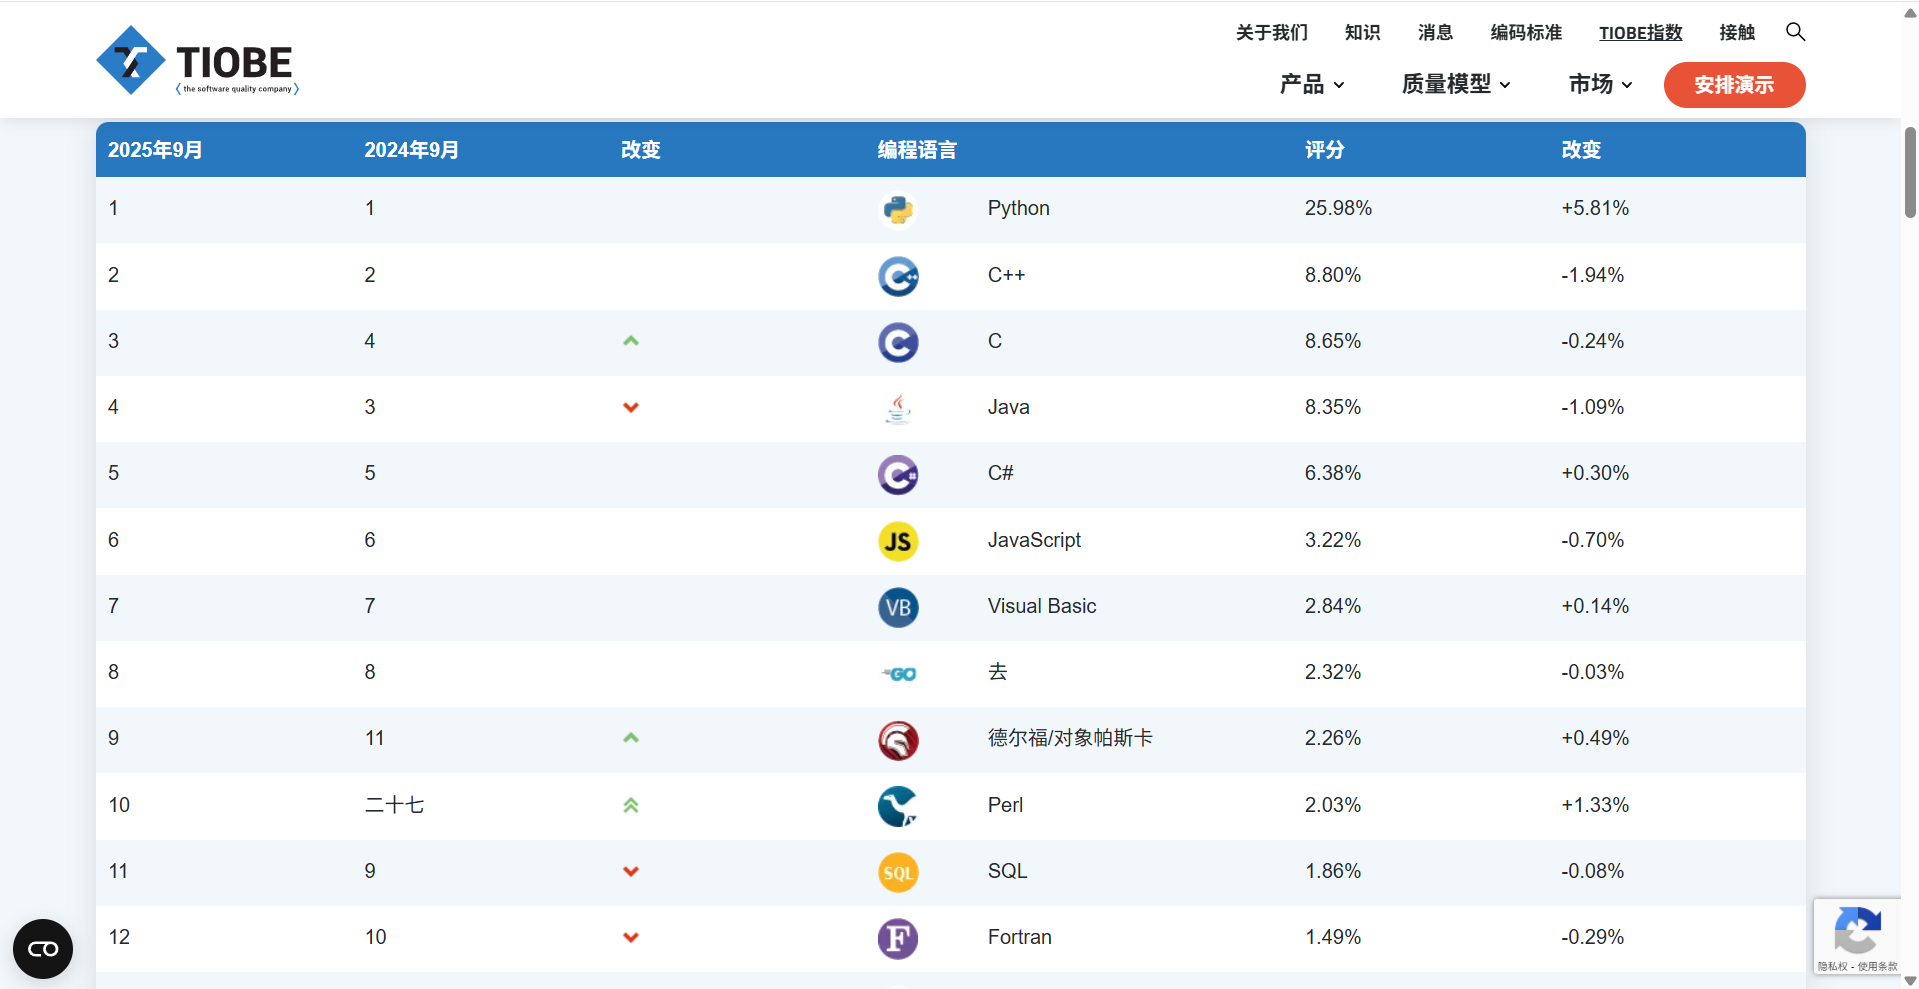Click the 去 language name in Go row

998,672
